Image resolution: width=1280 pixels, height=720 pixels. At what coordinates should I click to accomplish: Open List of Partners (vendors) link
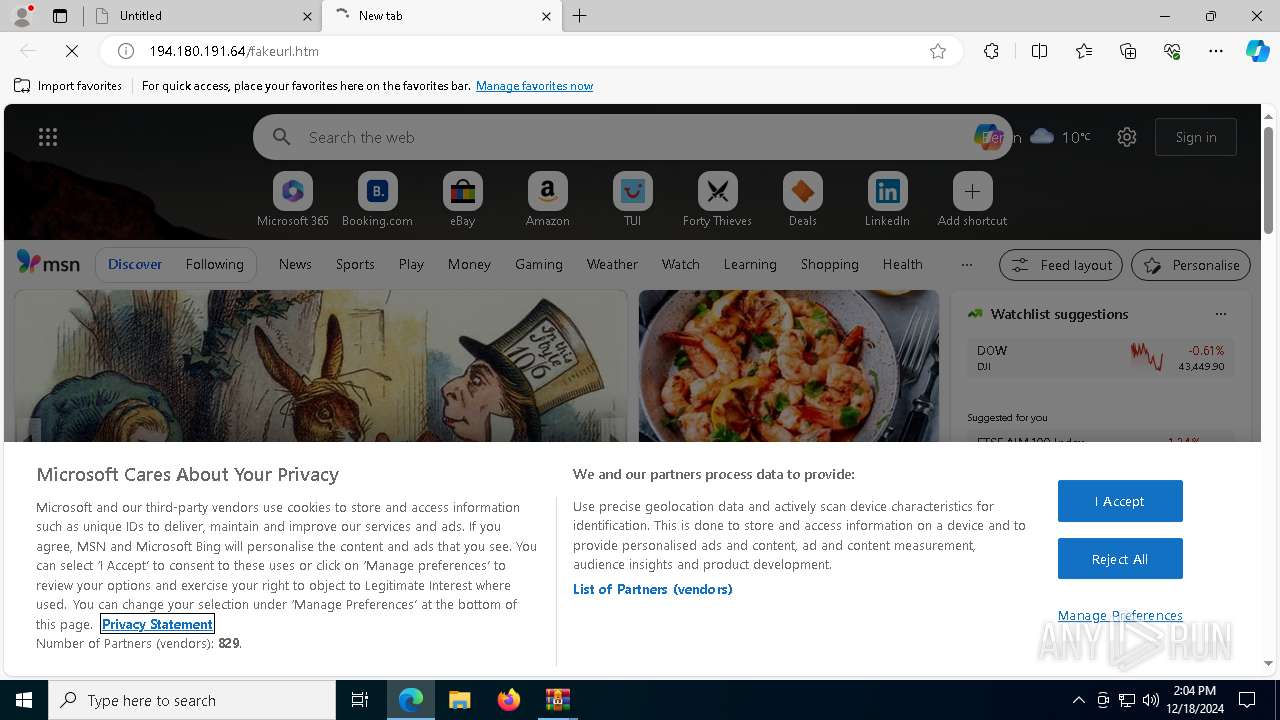[x=652, y=589]
